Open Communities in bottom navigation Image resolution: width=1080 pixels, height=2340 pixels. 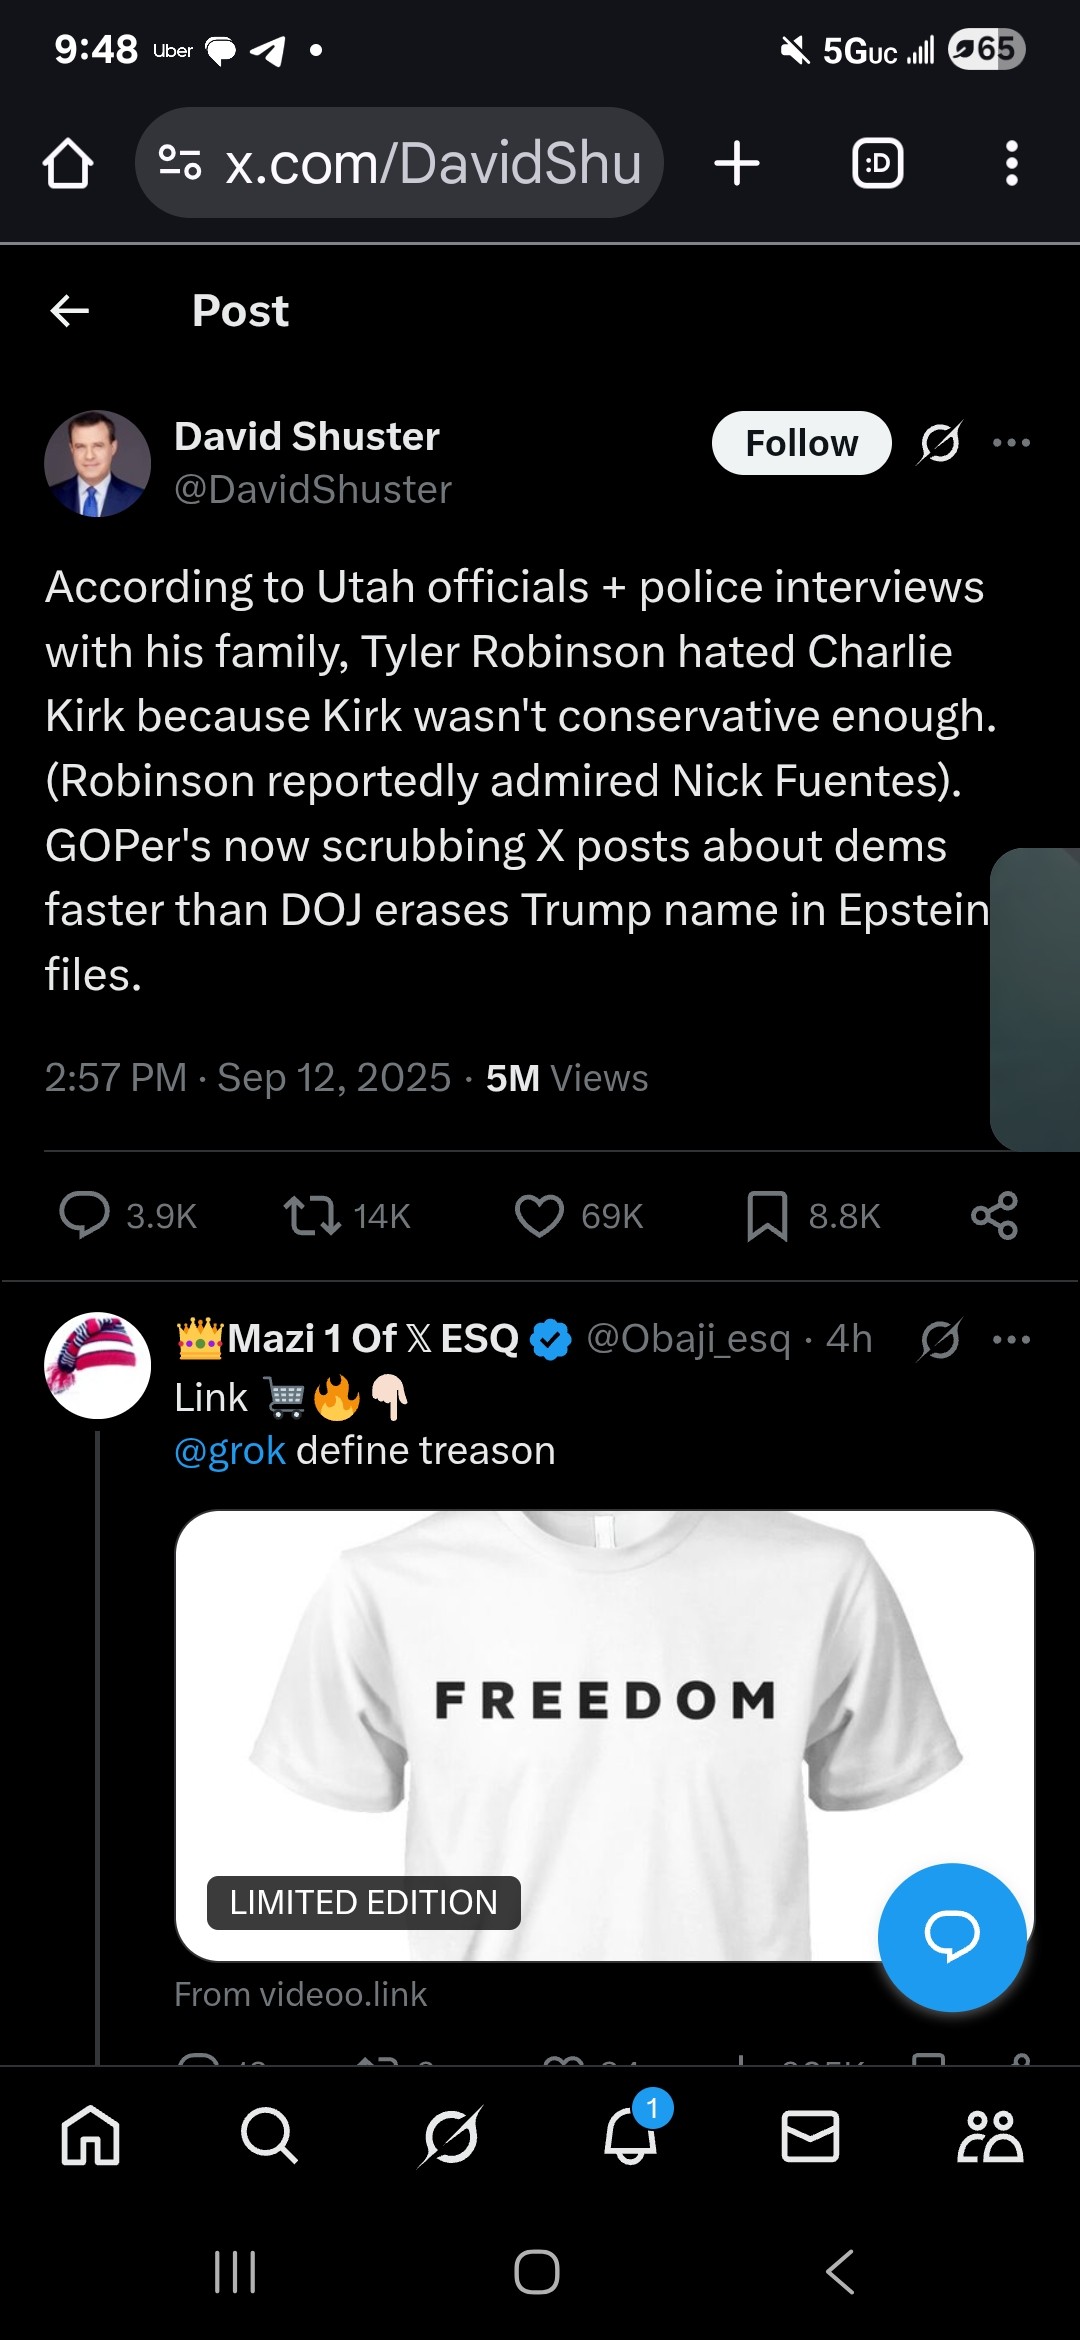pyautogui.click(x=989, y=2136)
